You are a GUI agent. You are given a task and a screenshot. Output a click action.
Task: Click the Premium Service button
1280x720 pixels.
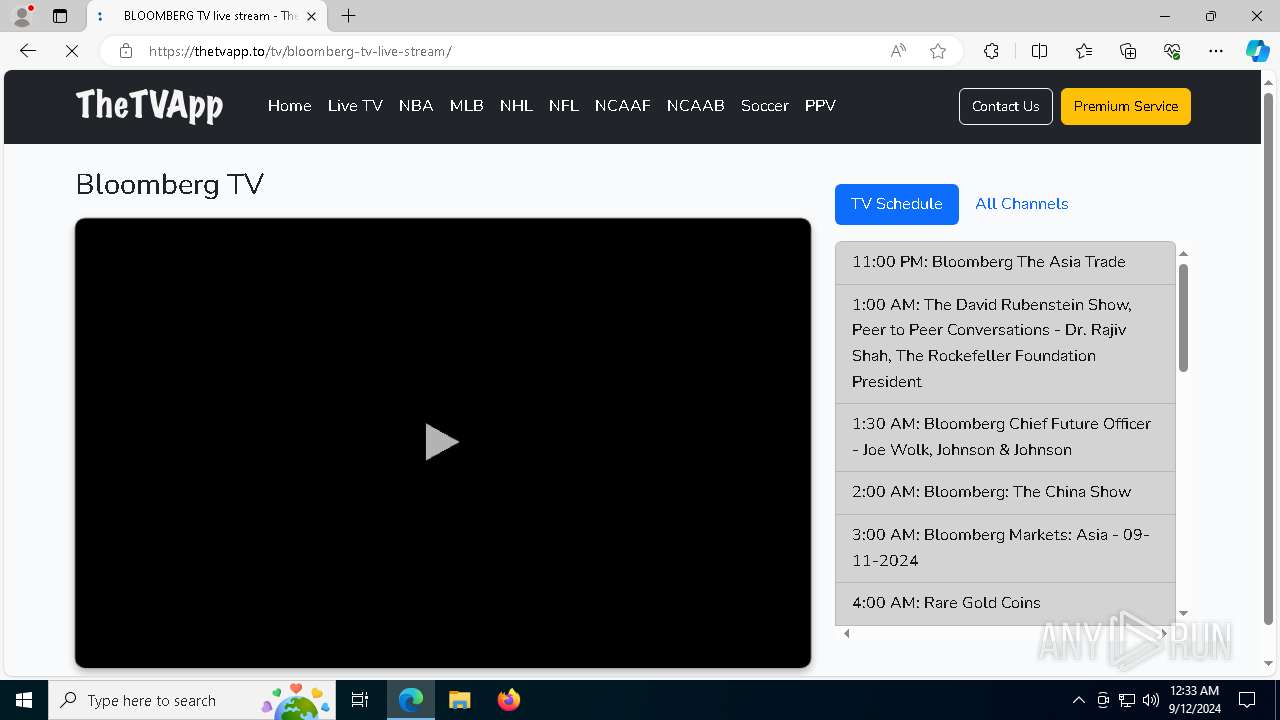pyautogui.click(x=1125, y=106)
